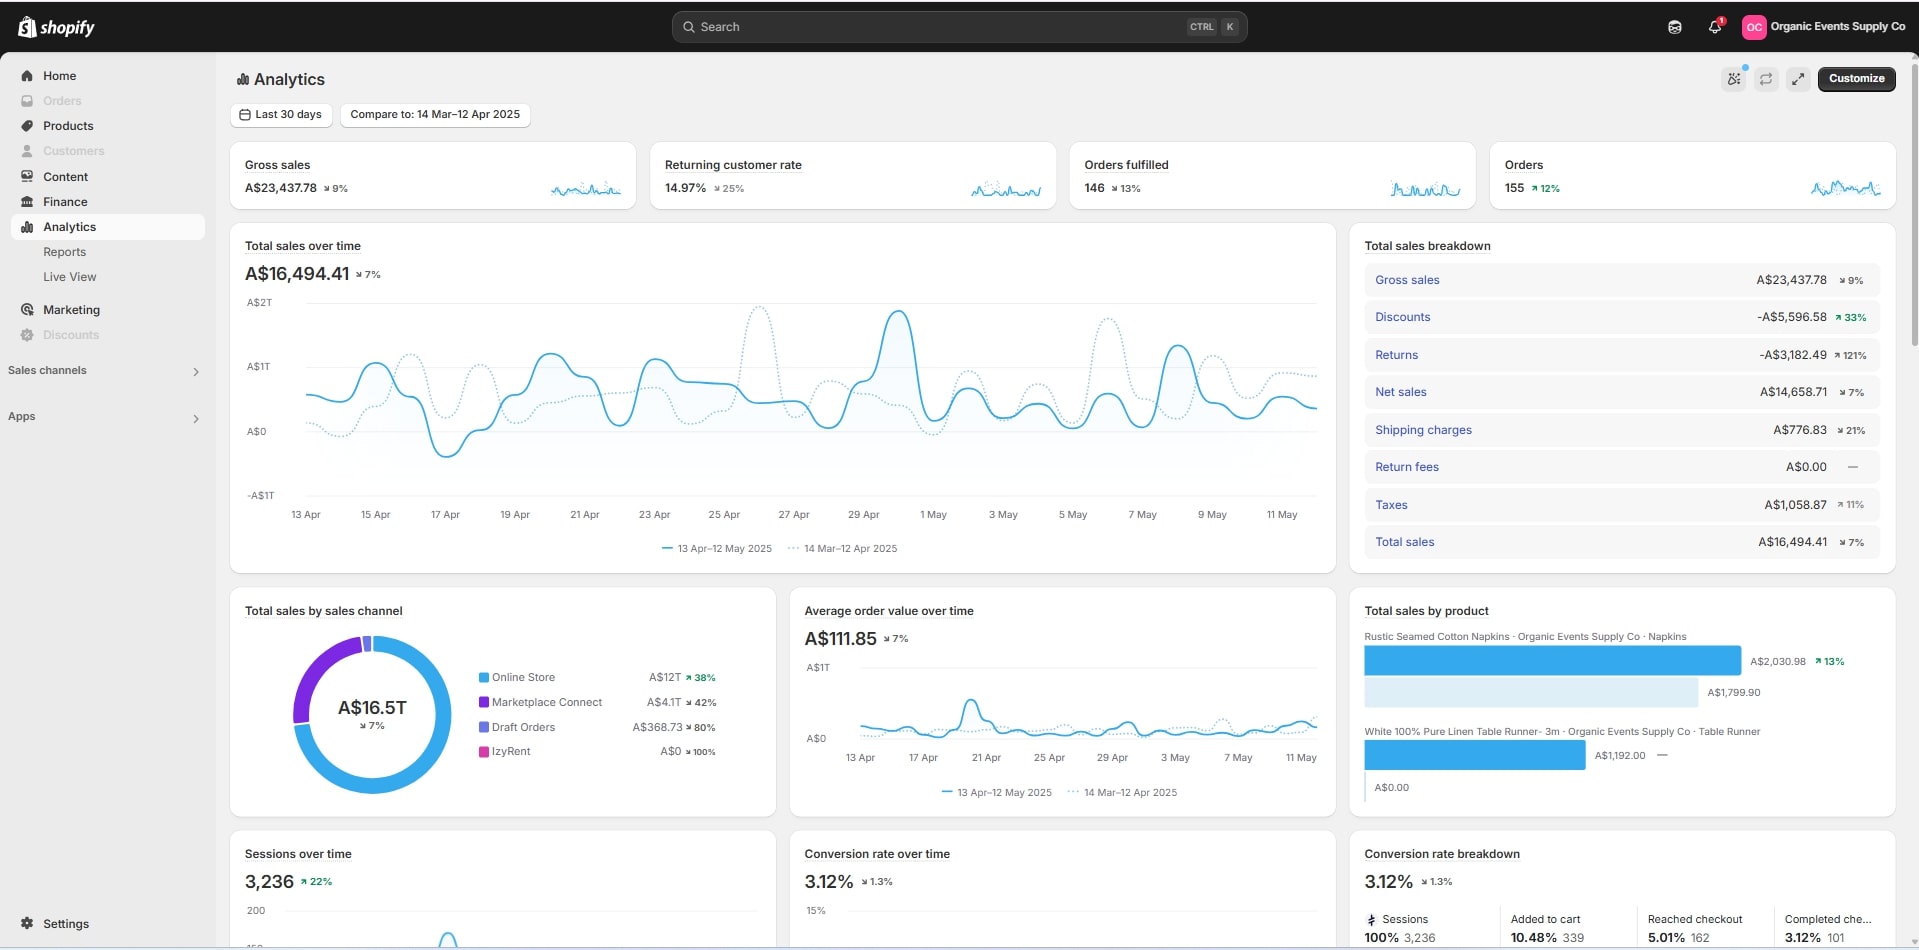Click the Home icon in sidebar
1919x950 pixels.
tap(27, 76)
